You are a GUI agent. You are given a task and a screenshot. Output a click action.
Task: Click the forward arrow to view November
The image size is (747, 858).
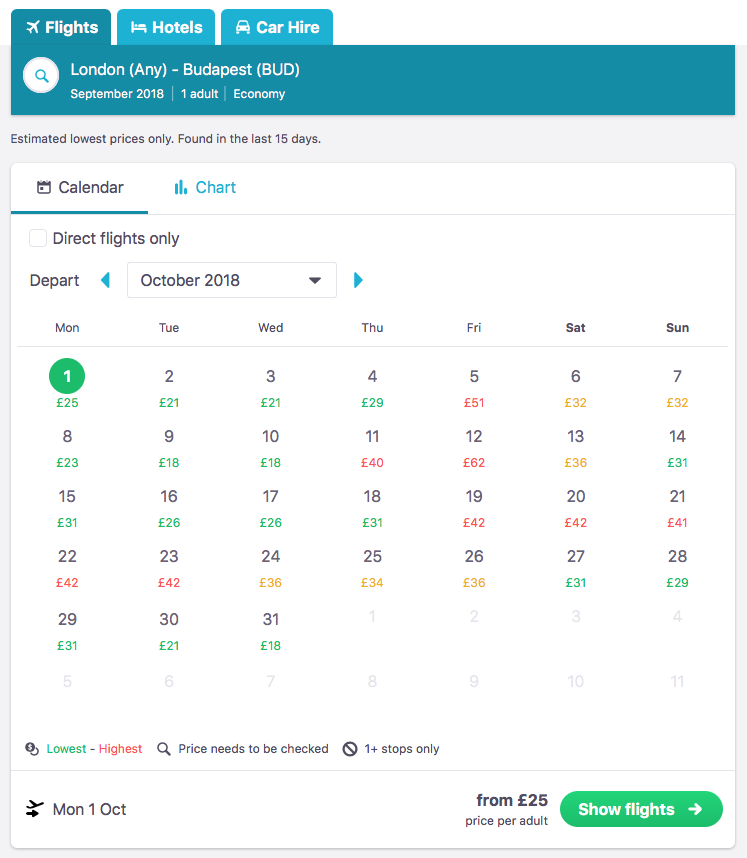pos(358,280)
